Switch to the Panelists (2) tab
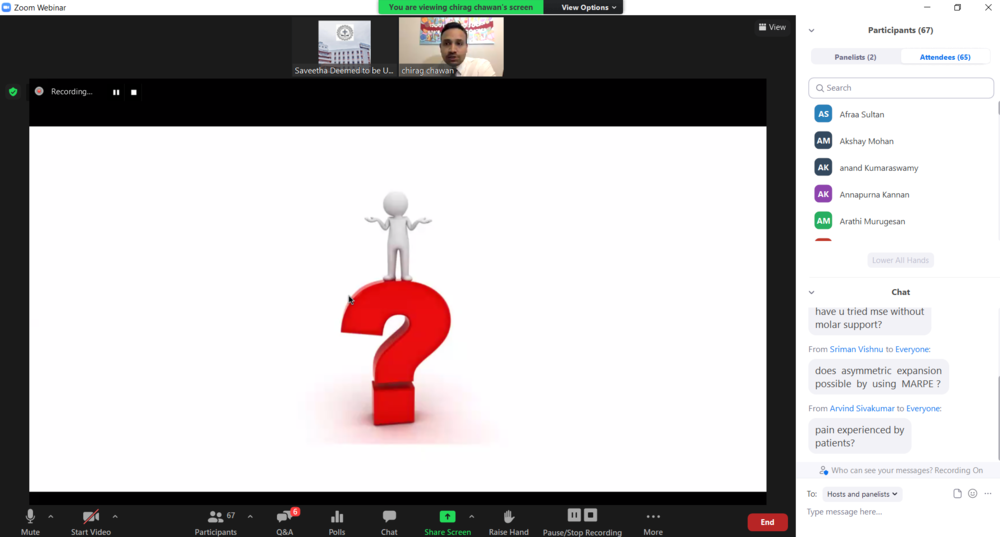The image size is (1000, 537). point(855,57)
